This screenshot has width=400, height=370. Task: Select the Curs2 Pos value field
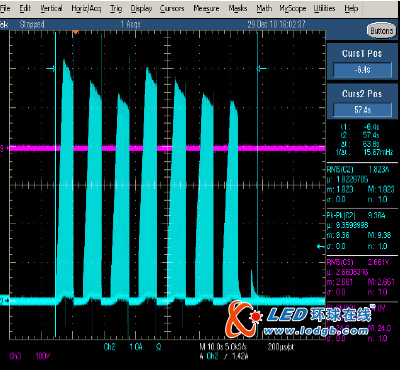pos(362,109)
